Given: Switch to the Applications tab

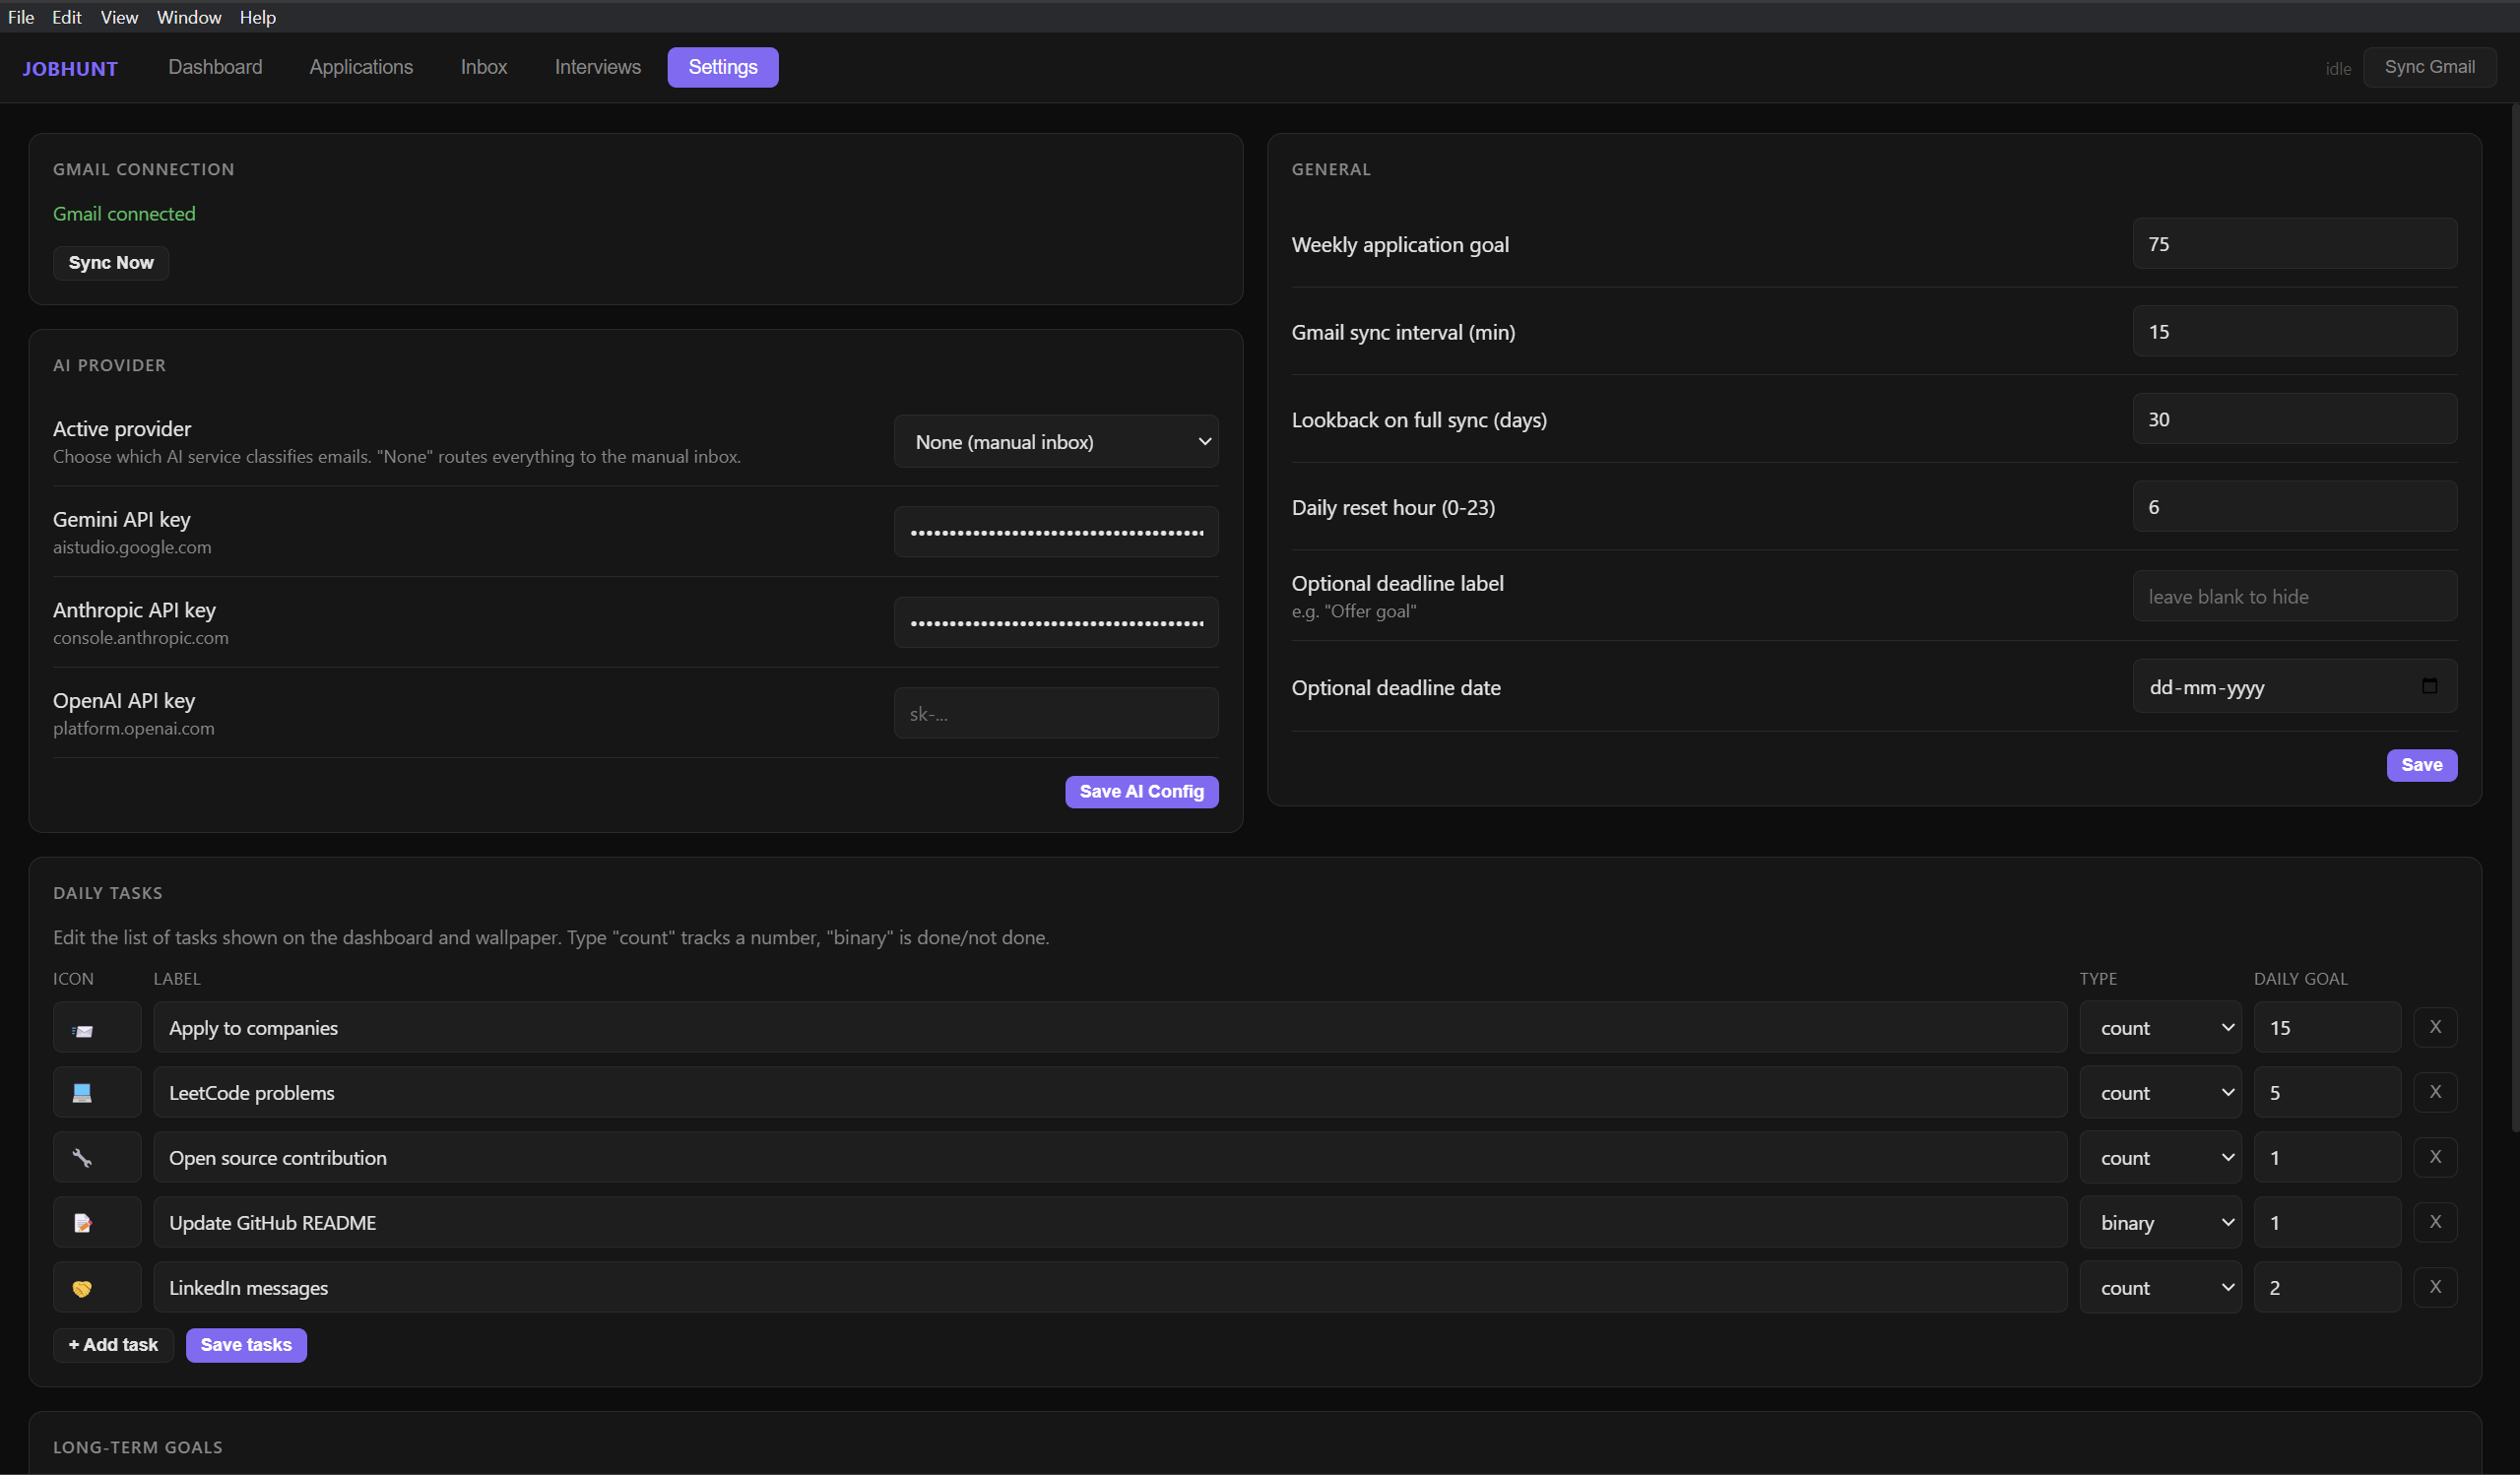Looking at the screenshot, I should (x=361, y=67).
